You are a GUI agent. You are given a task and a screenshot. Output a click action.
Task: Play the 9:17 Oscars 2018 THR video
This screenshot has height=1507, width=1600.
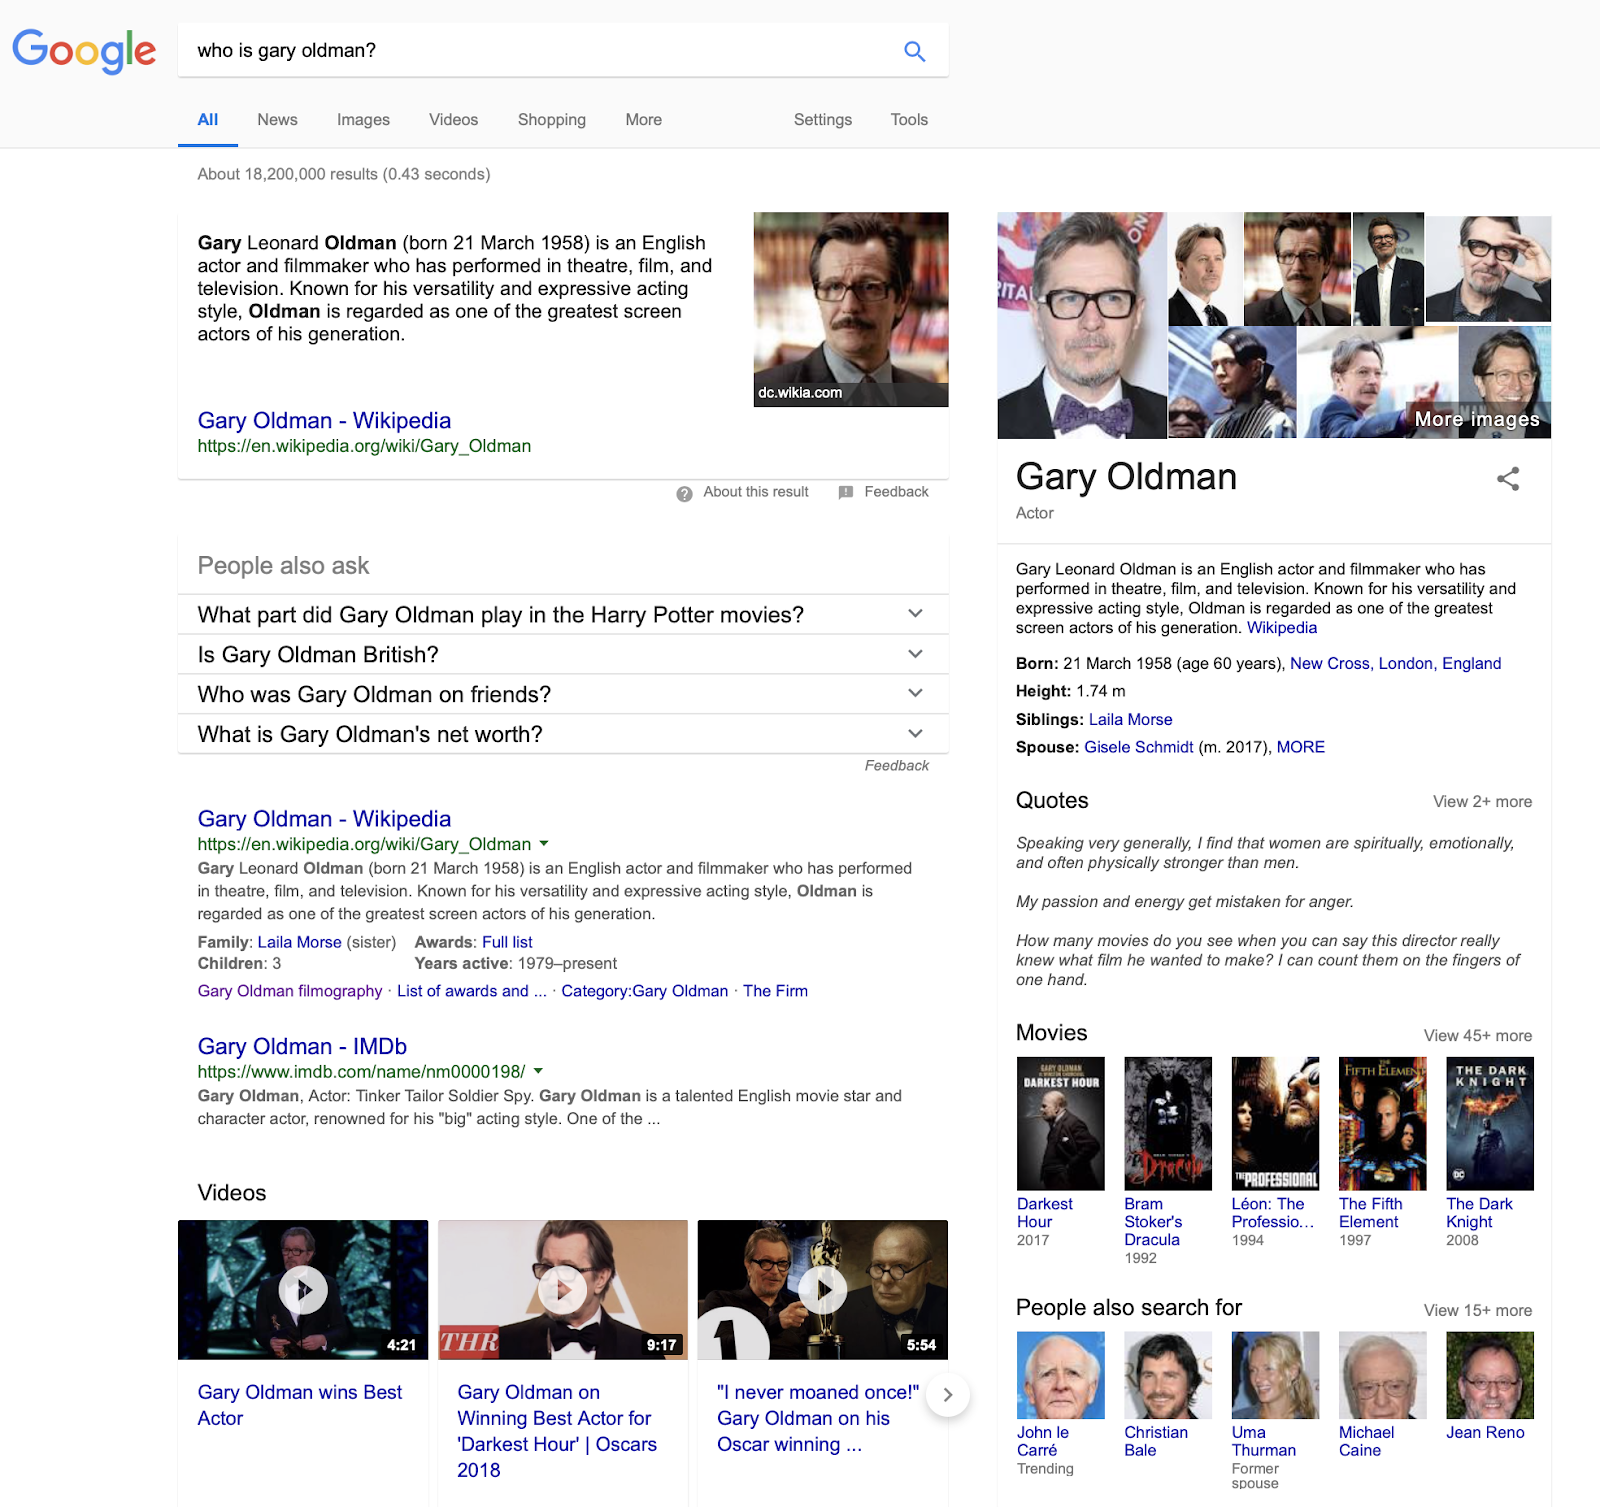tap(563, 1290)
